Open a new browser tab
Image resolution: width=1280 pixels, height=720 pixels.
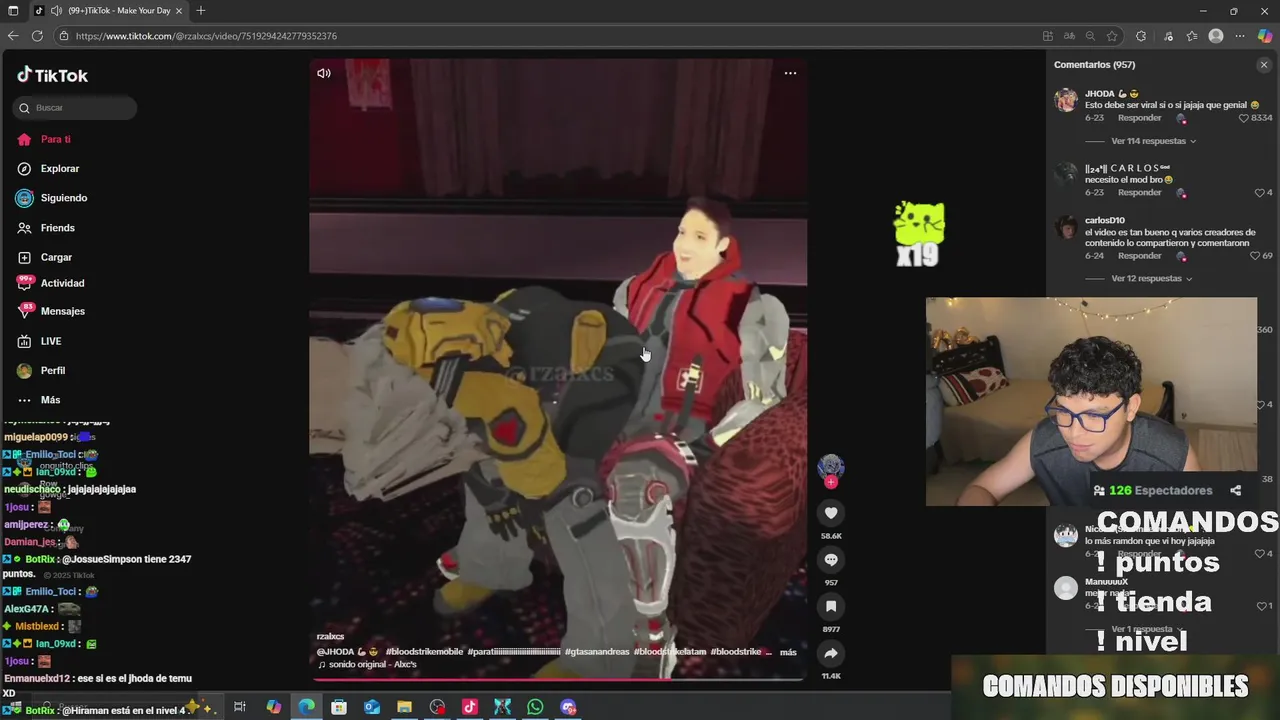201,11
